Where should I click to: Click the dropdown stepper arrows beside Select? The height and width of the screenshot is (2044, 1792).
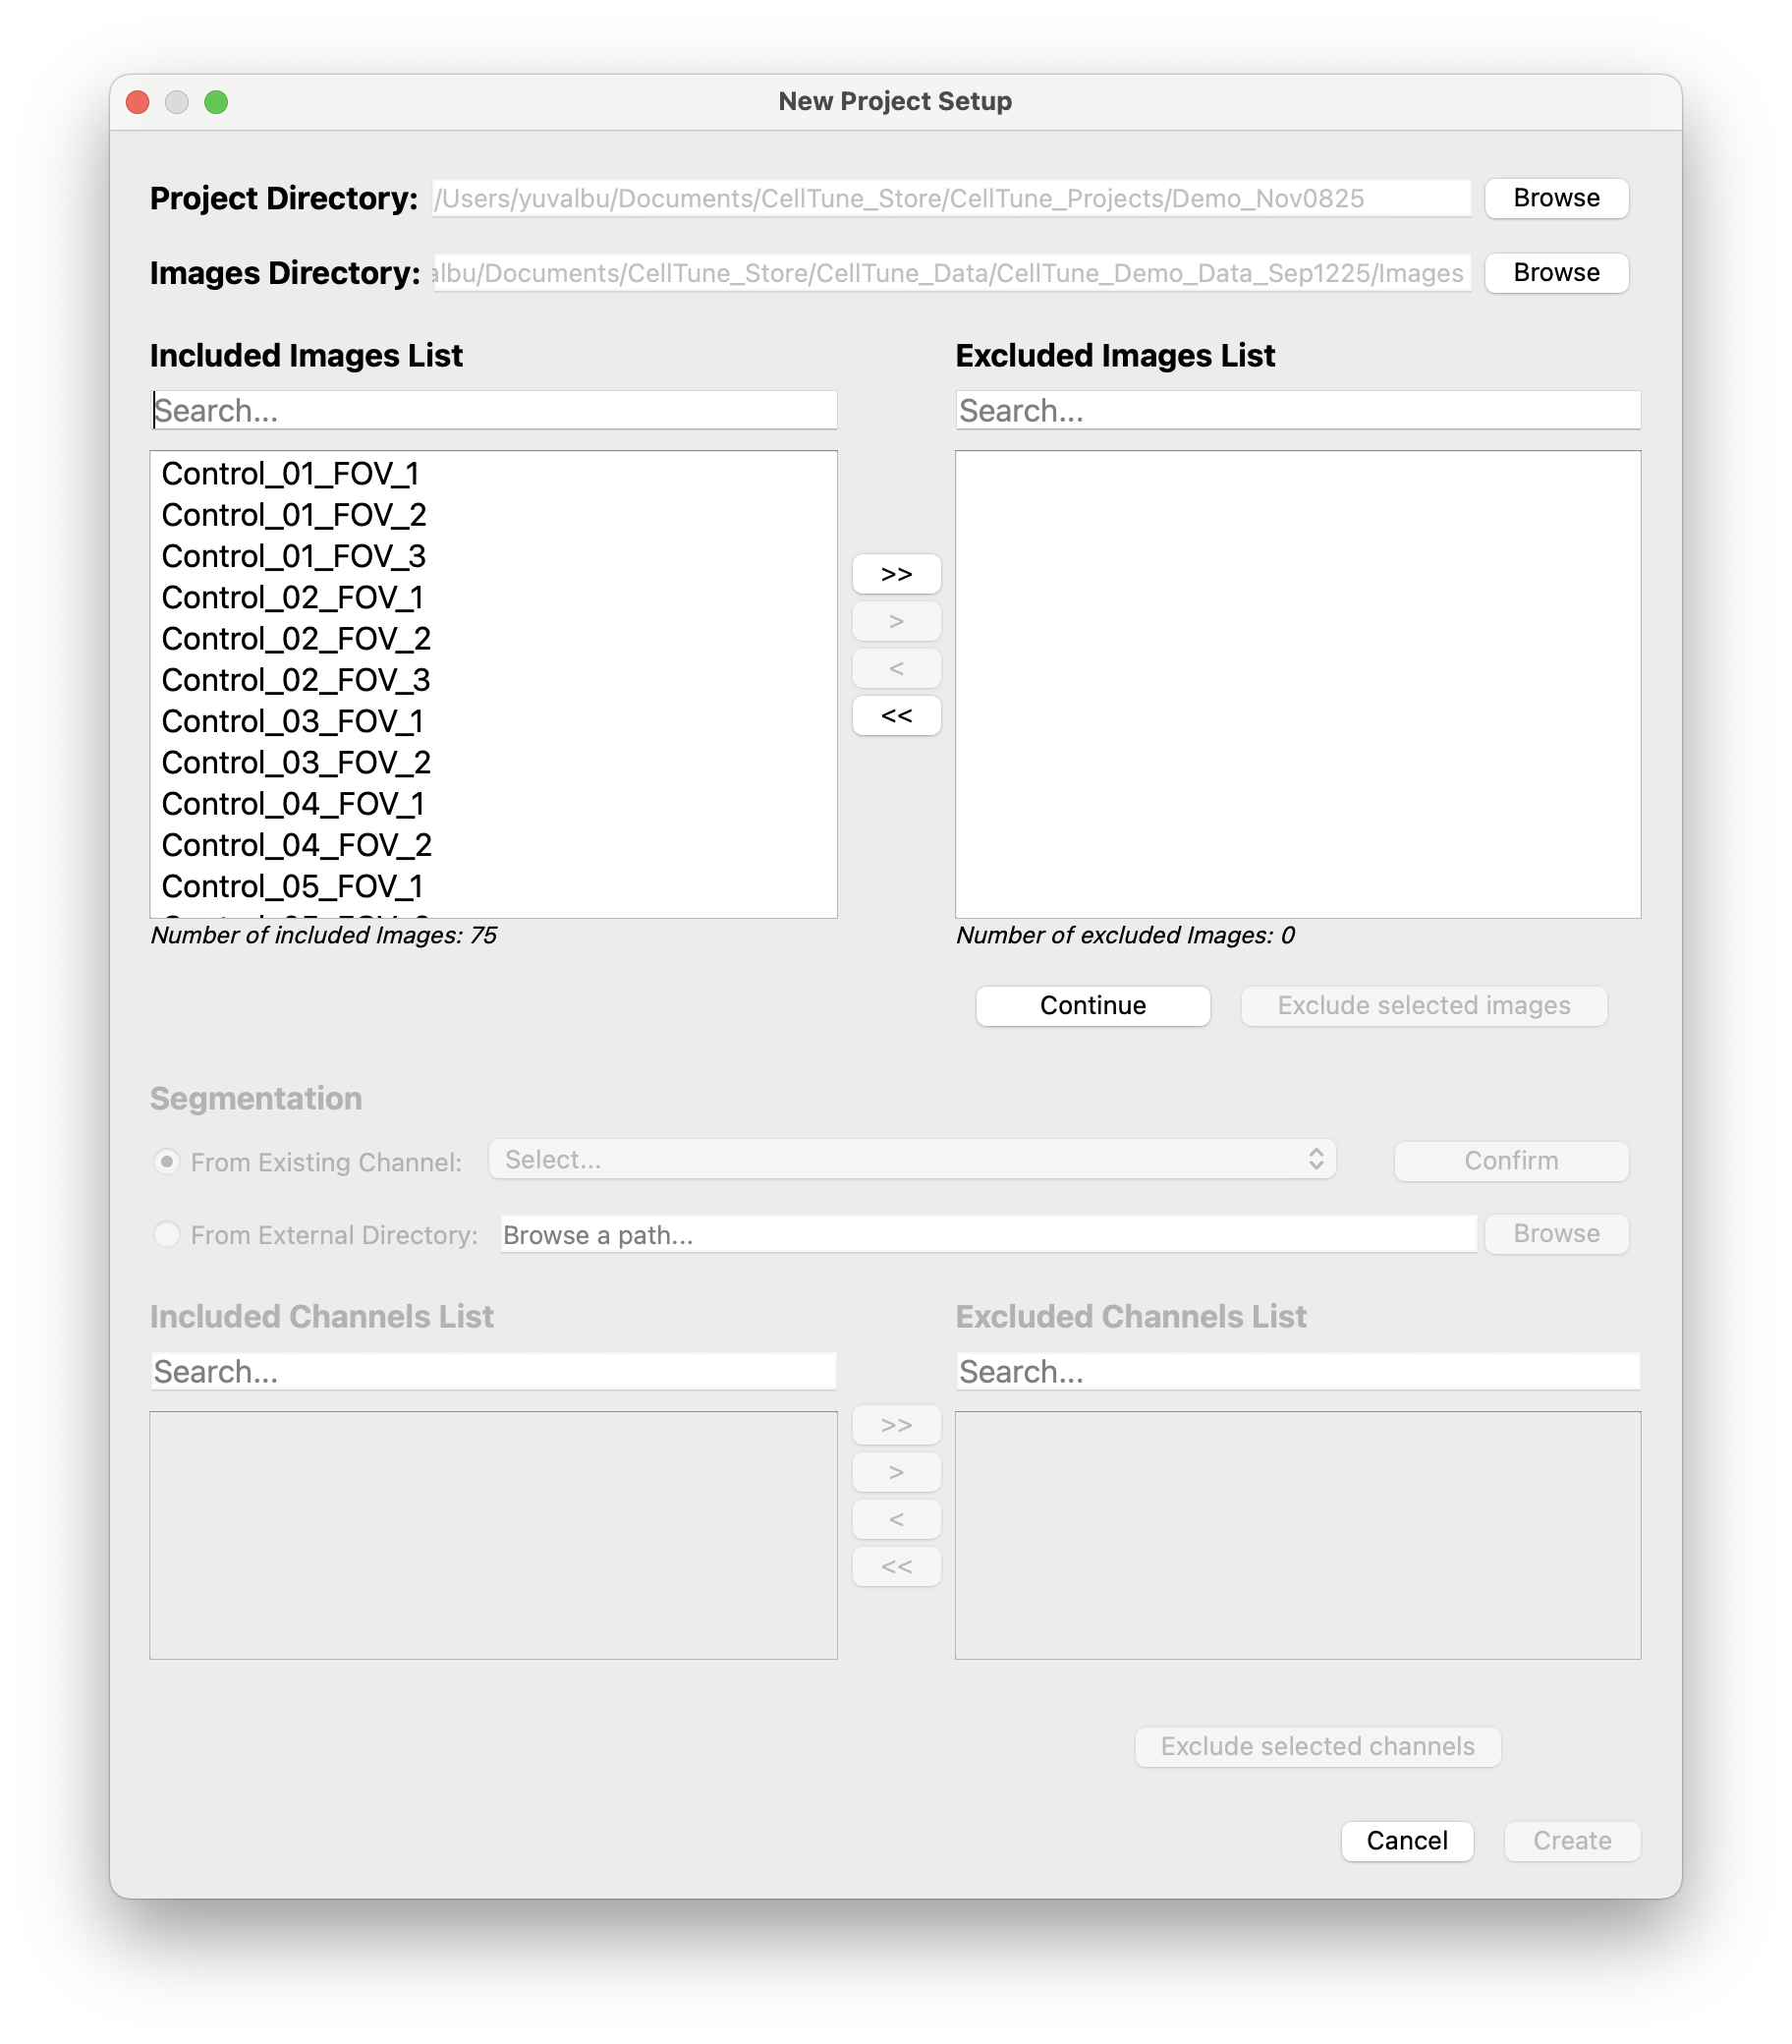click(x=1319, y=1159)
